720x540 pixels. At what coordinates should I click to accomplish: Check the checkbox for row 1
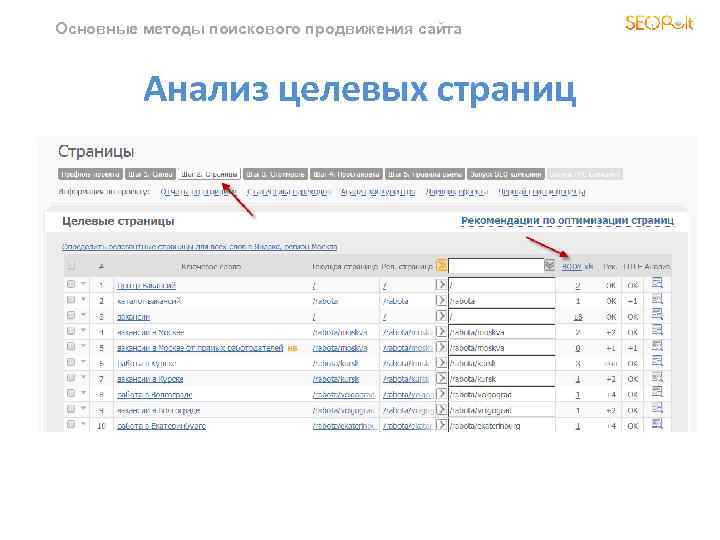click(x=71, y=284)
